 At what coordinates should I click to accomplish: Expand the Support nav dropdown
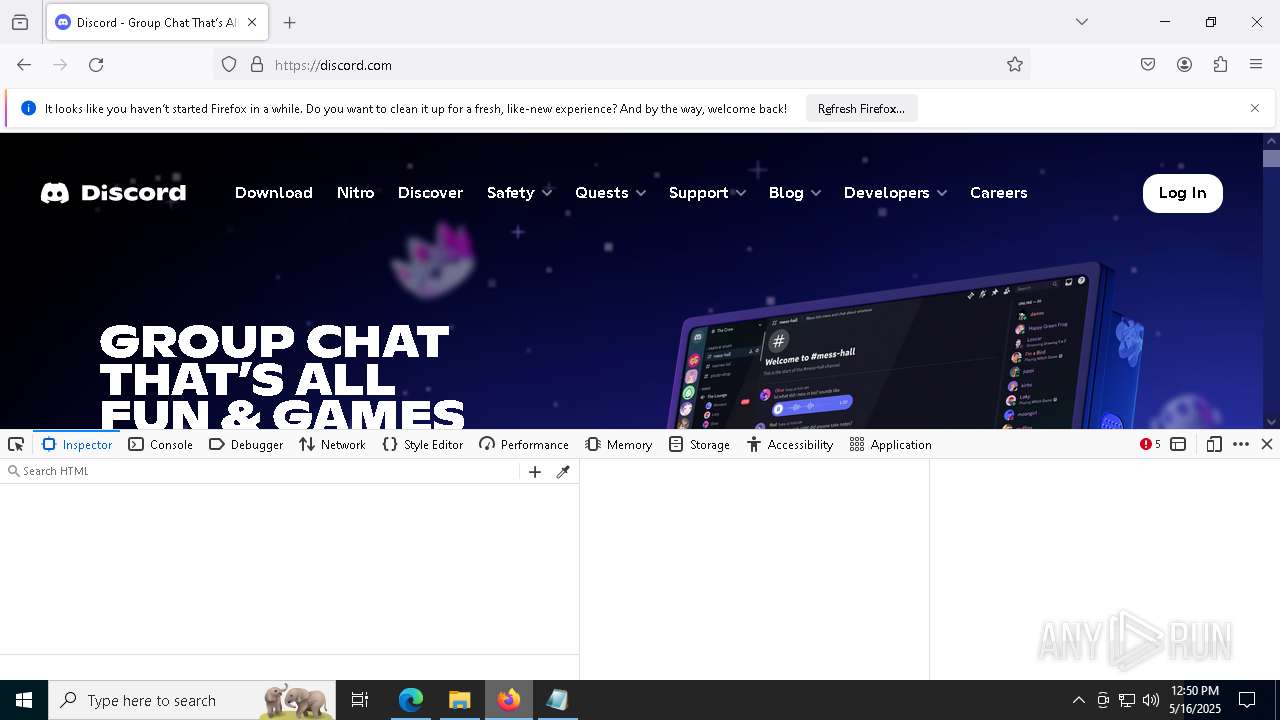pos(707,193)
